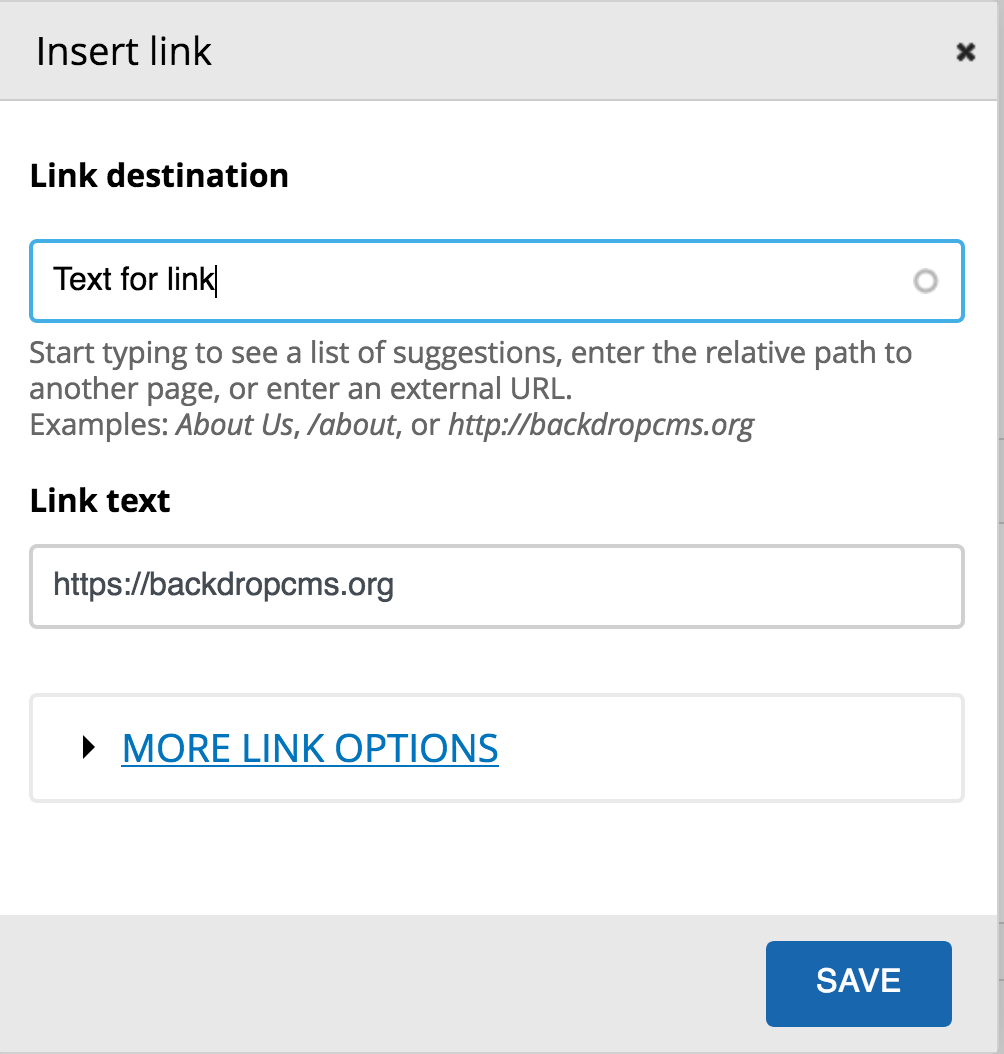Screen dimensions: 1004x1054
Task: Click the autocomplete status circle in the destination field
Action: click(x=925, y=281)
